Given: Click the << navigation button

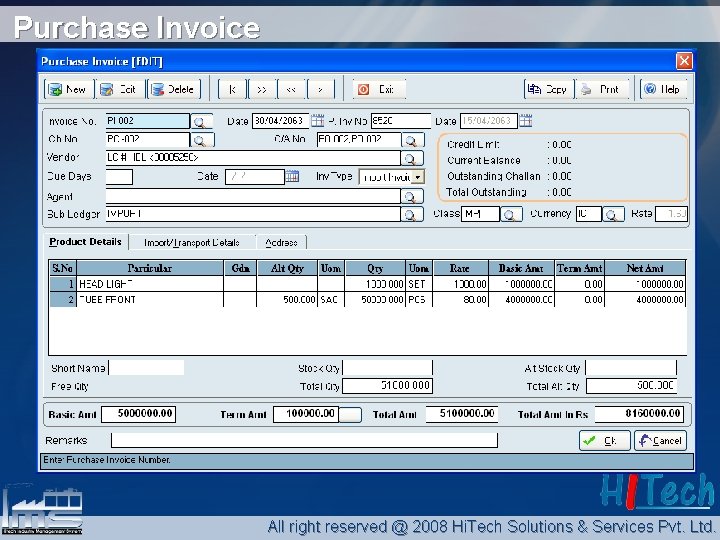Looking at the screenshot, I should (x=291, y=89).
